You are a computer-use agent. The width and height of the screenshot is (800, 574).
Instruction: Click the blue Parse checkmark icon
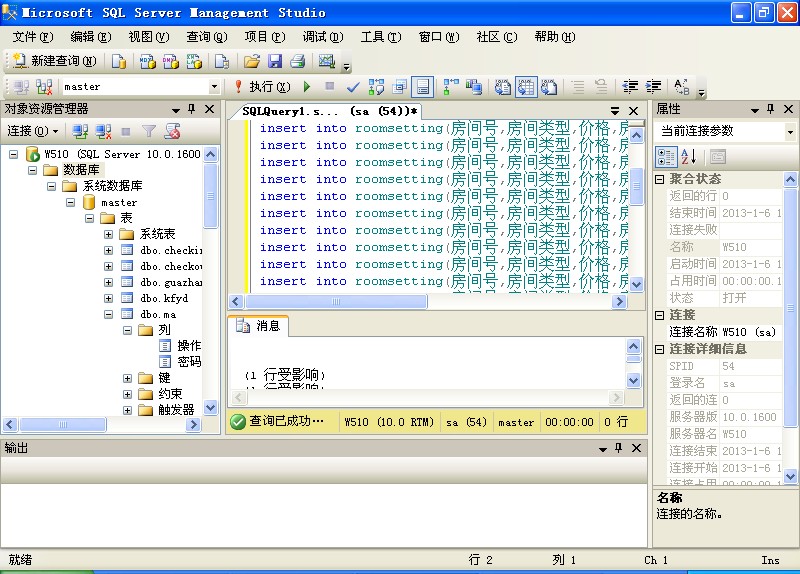pos(353,87)
